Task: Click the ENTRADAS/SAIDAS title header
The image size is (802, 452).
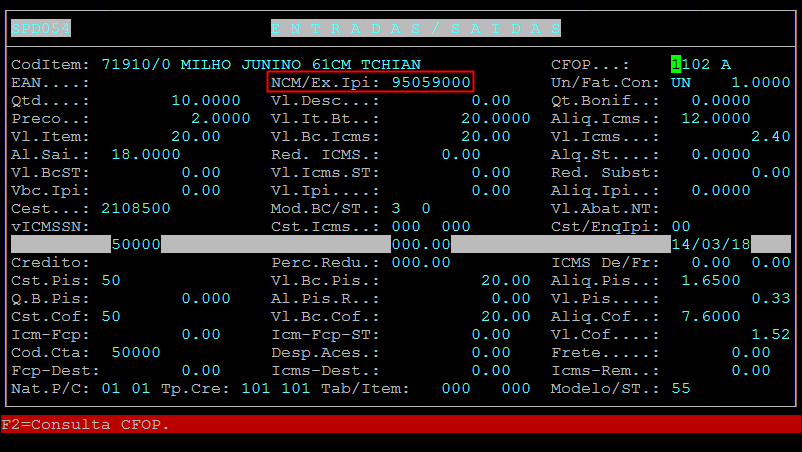Action: click(x=415, y=28)
